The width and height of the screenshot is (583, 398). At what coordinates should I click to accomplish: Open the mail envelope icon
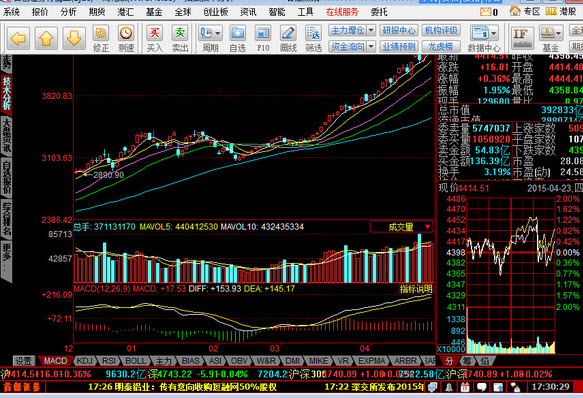(486, 12)
